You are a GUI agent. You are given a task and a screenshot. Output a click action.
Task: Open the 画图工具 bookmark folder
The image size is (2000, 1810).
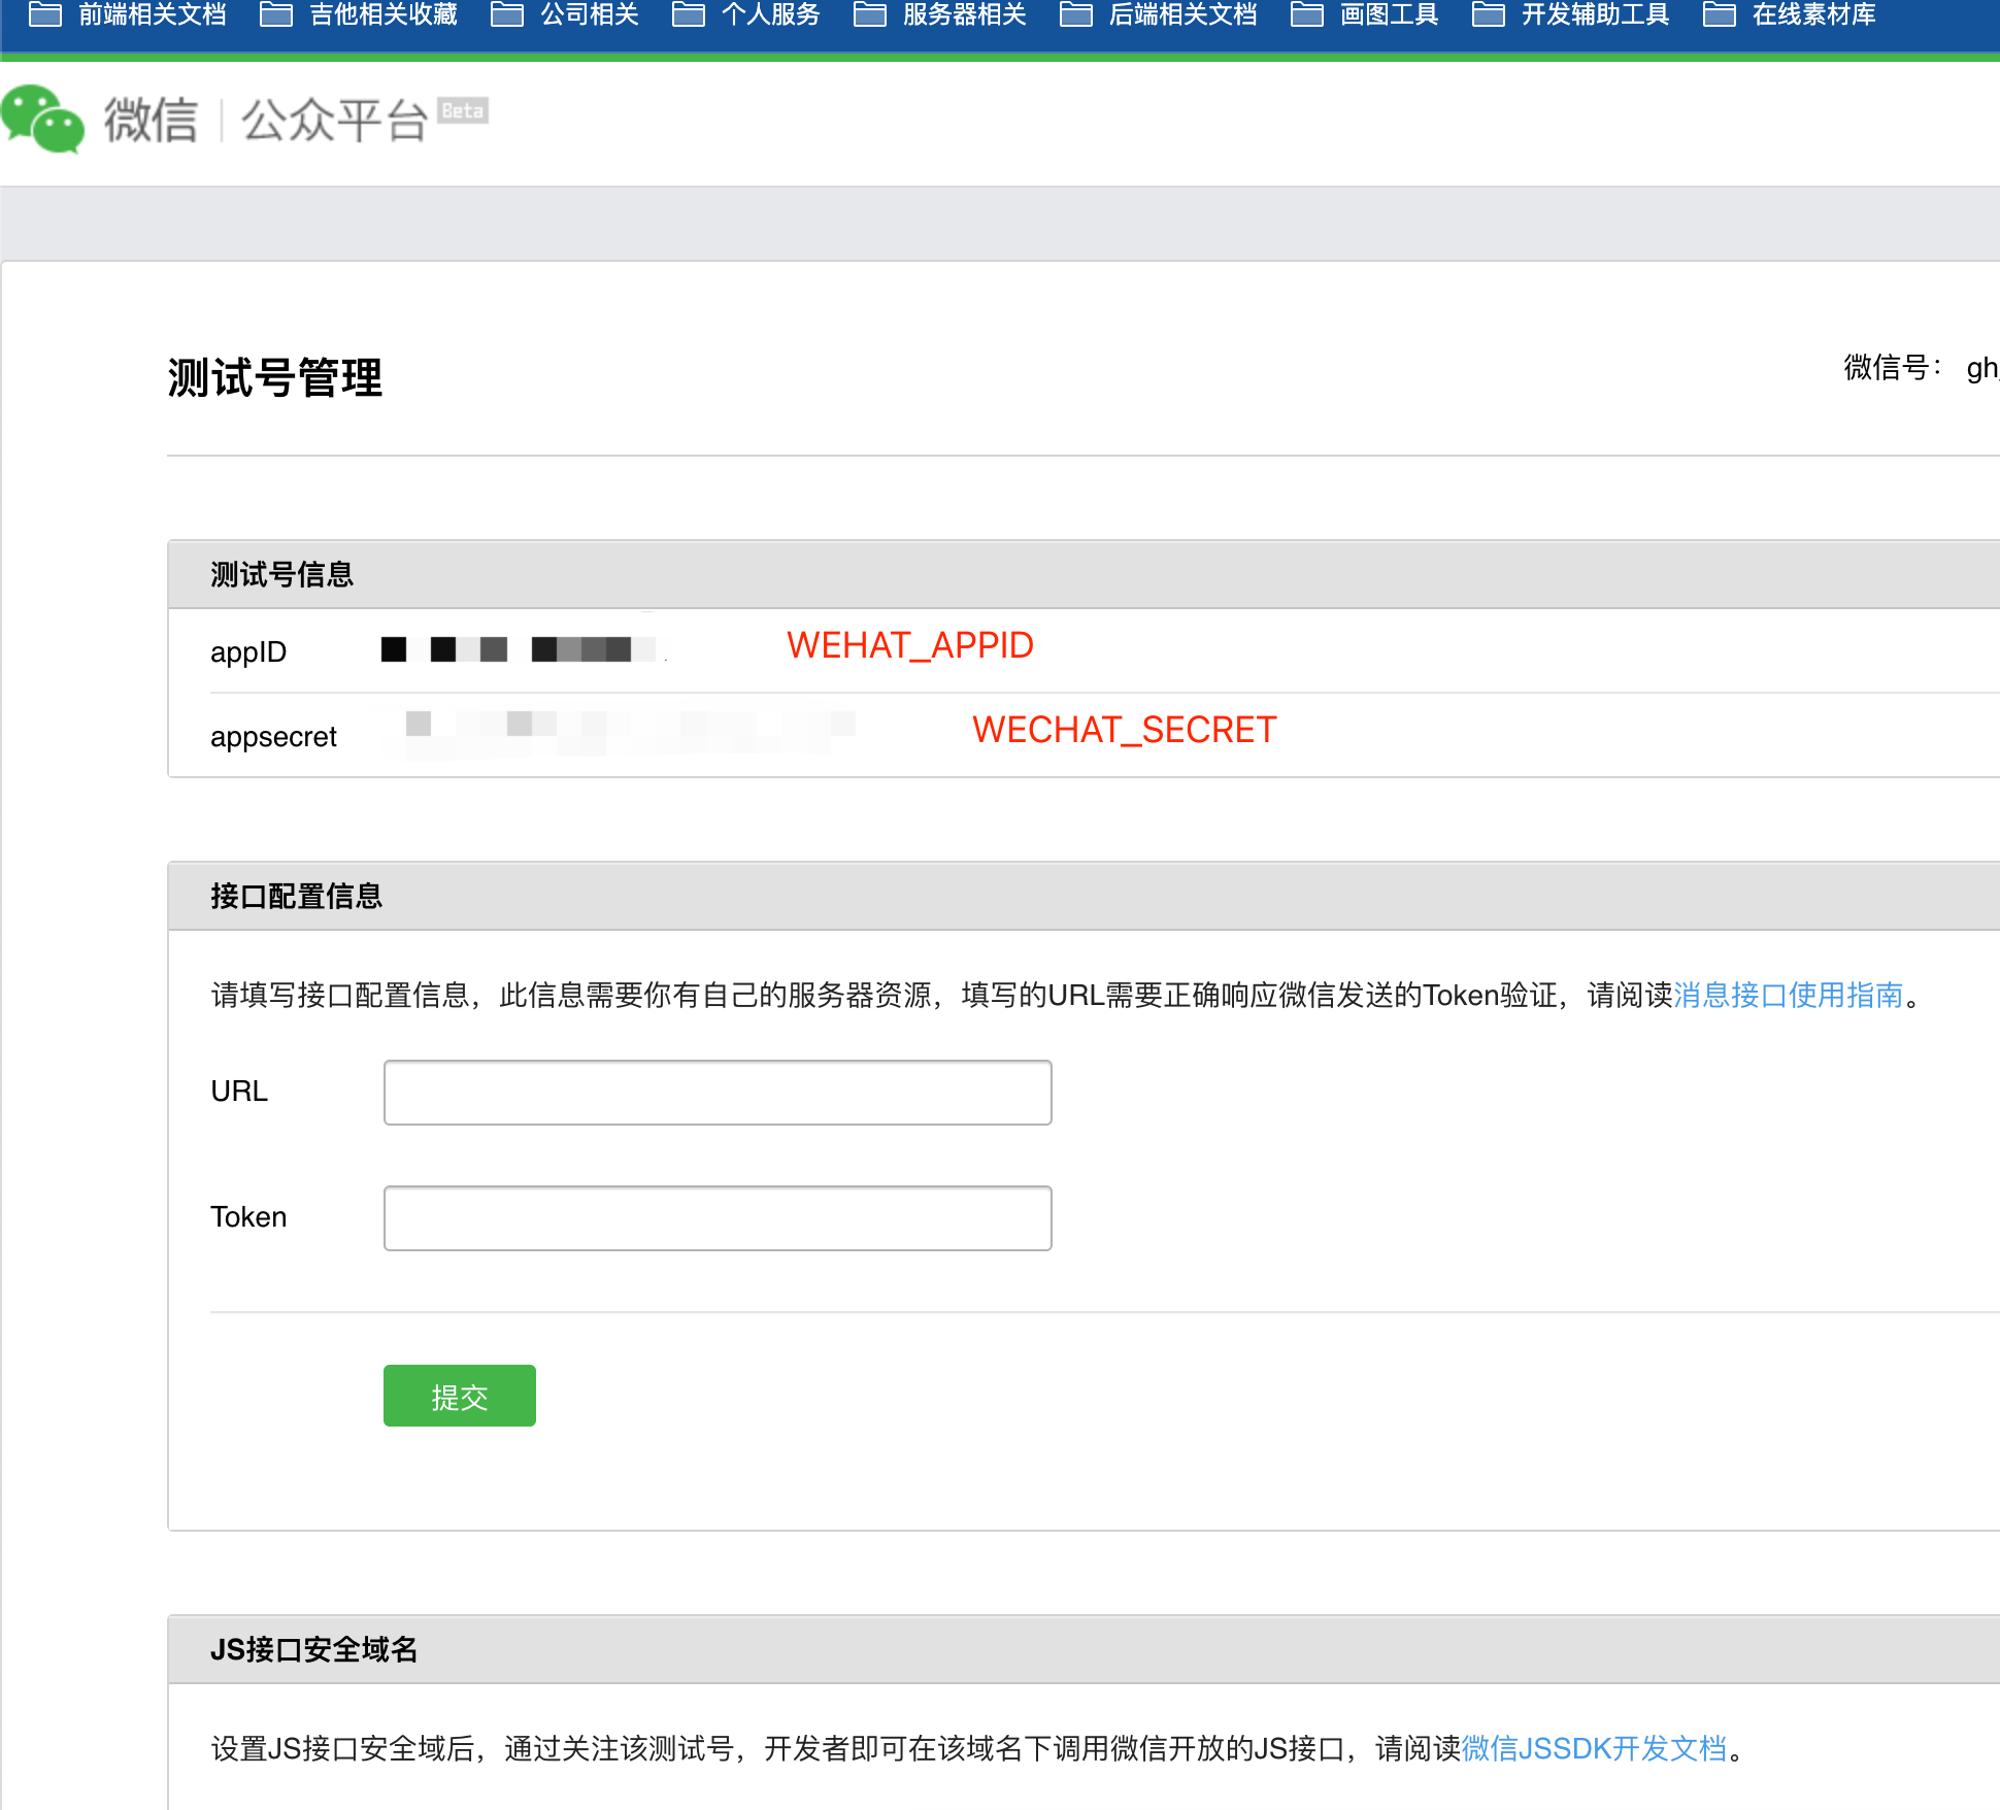[x=1365, y=15]
